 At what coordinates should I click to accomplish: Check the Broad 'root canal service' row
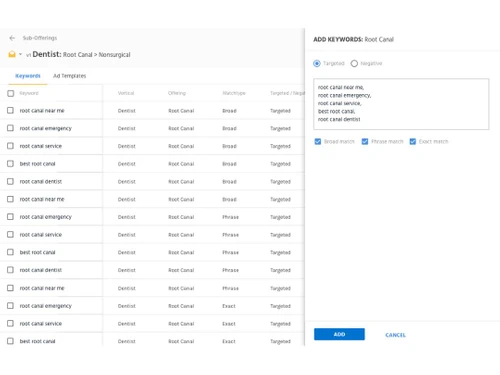[x=11, y=146]
